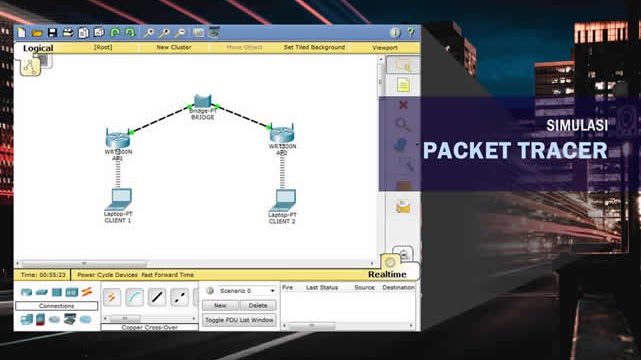Choose the Security device category

[x=40, y=319]
